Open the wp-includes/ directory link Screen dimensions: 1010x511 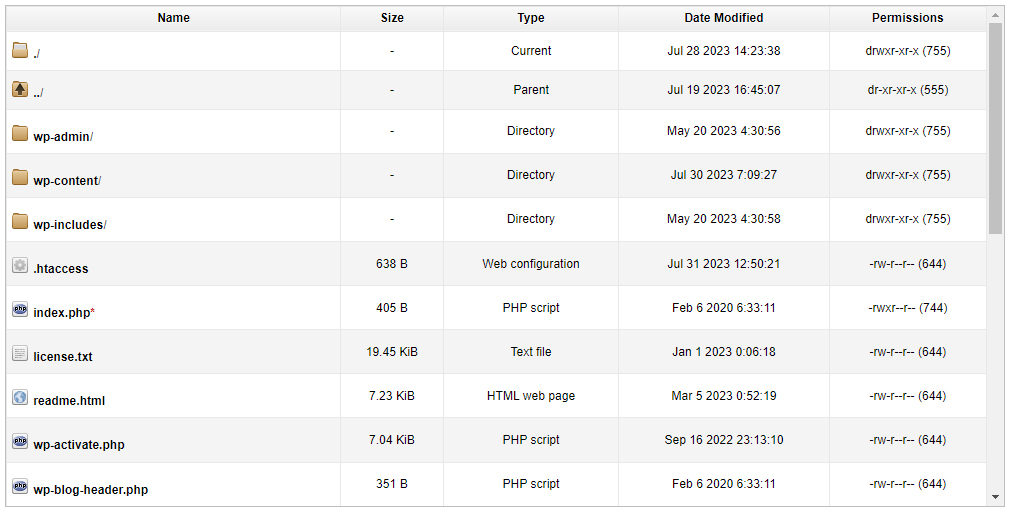(x=70, y=225)
